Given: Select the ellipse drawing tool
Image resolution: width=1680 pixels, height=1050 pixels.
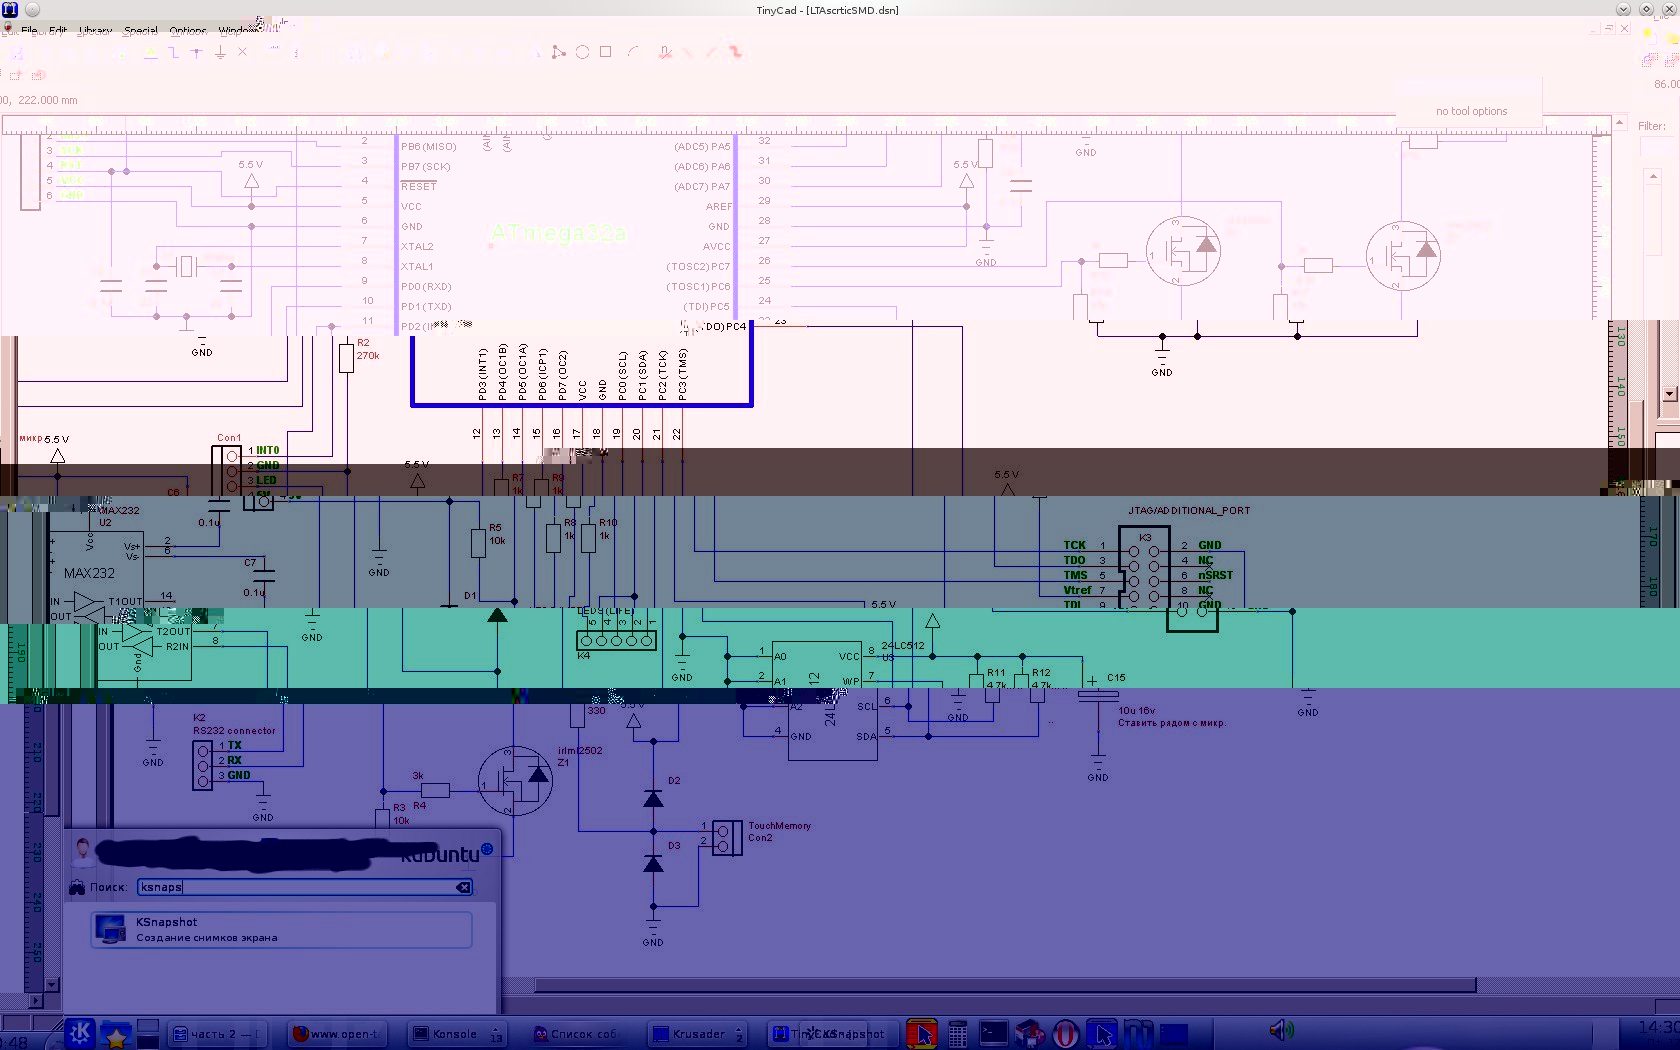Looking at the screenshot, I should click(x=582, y=52).
